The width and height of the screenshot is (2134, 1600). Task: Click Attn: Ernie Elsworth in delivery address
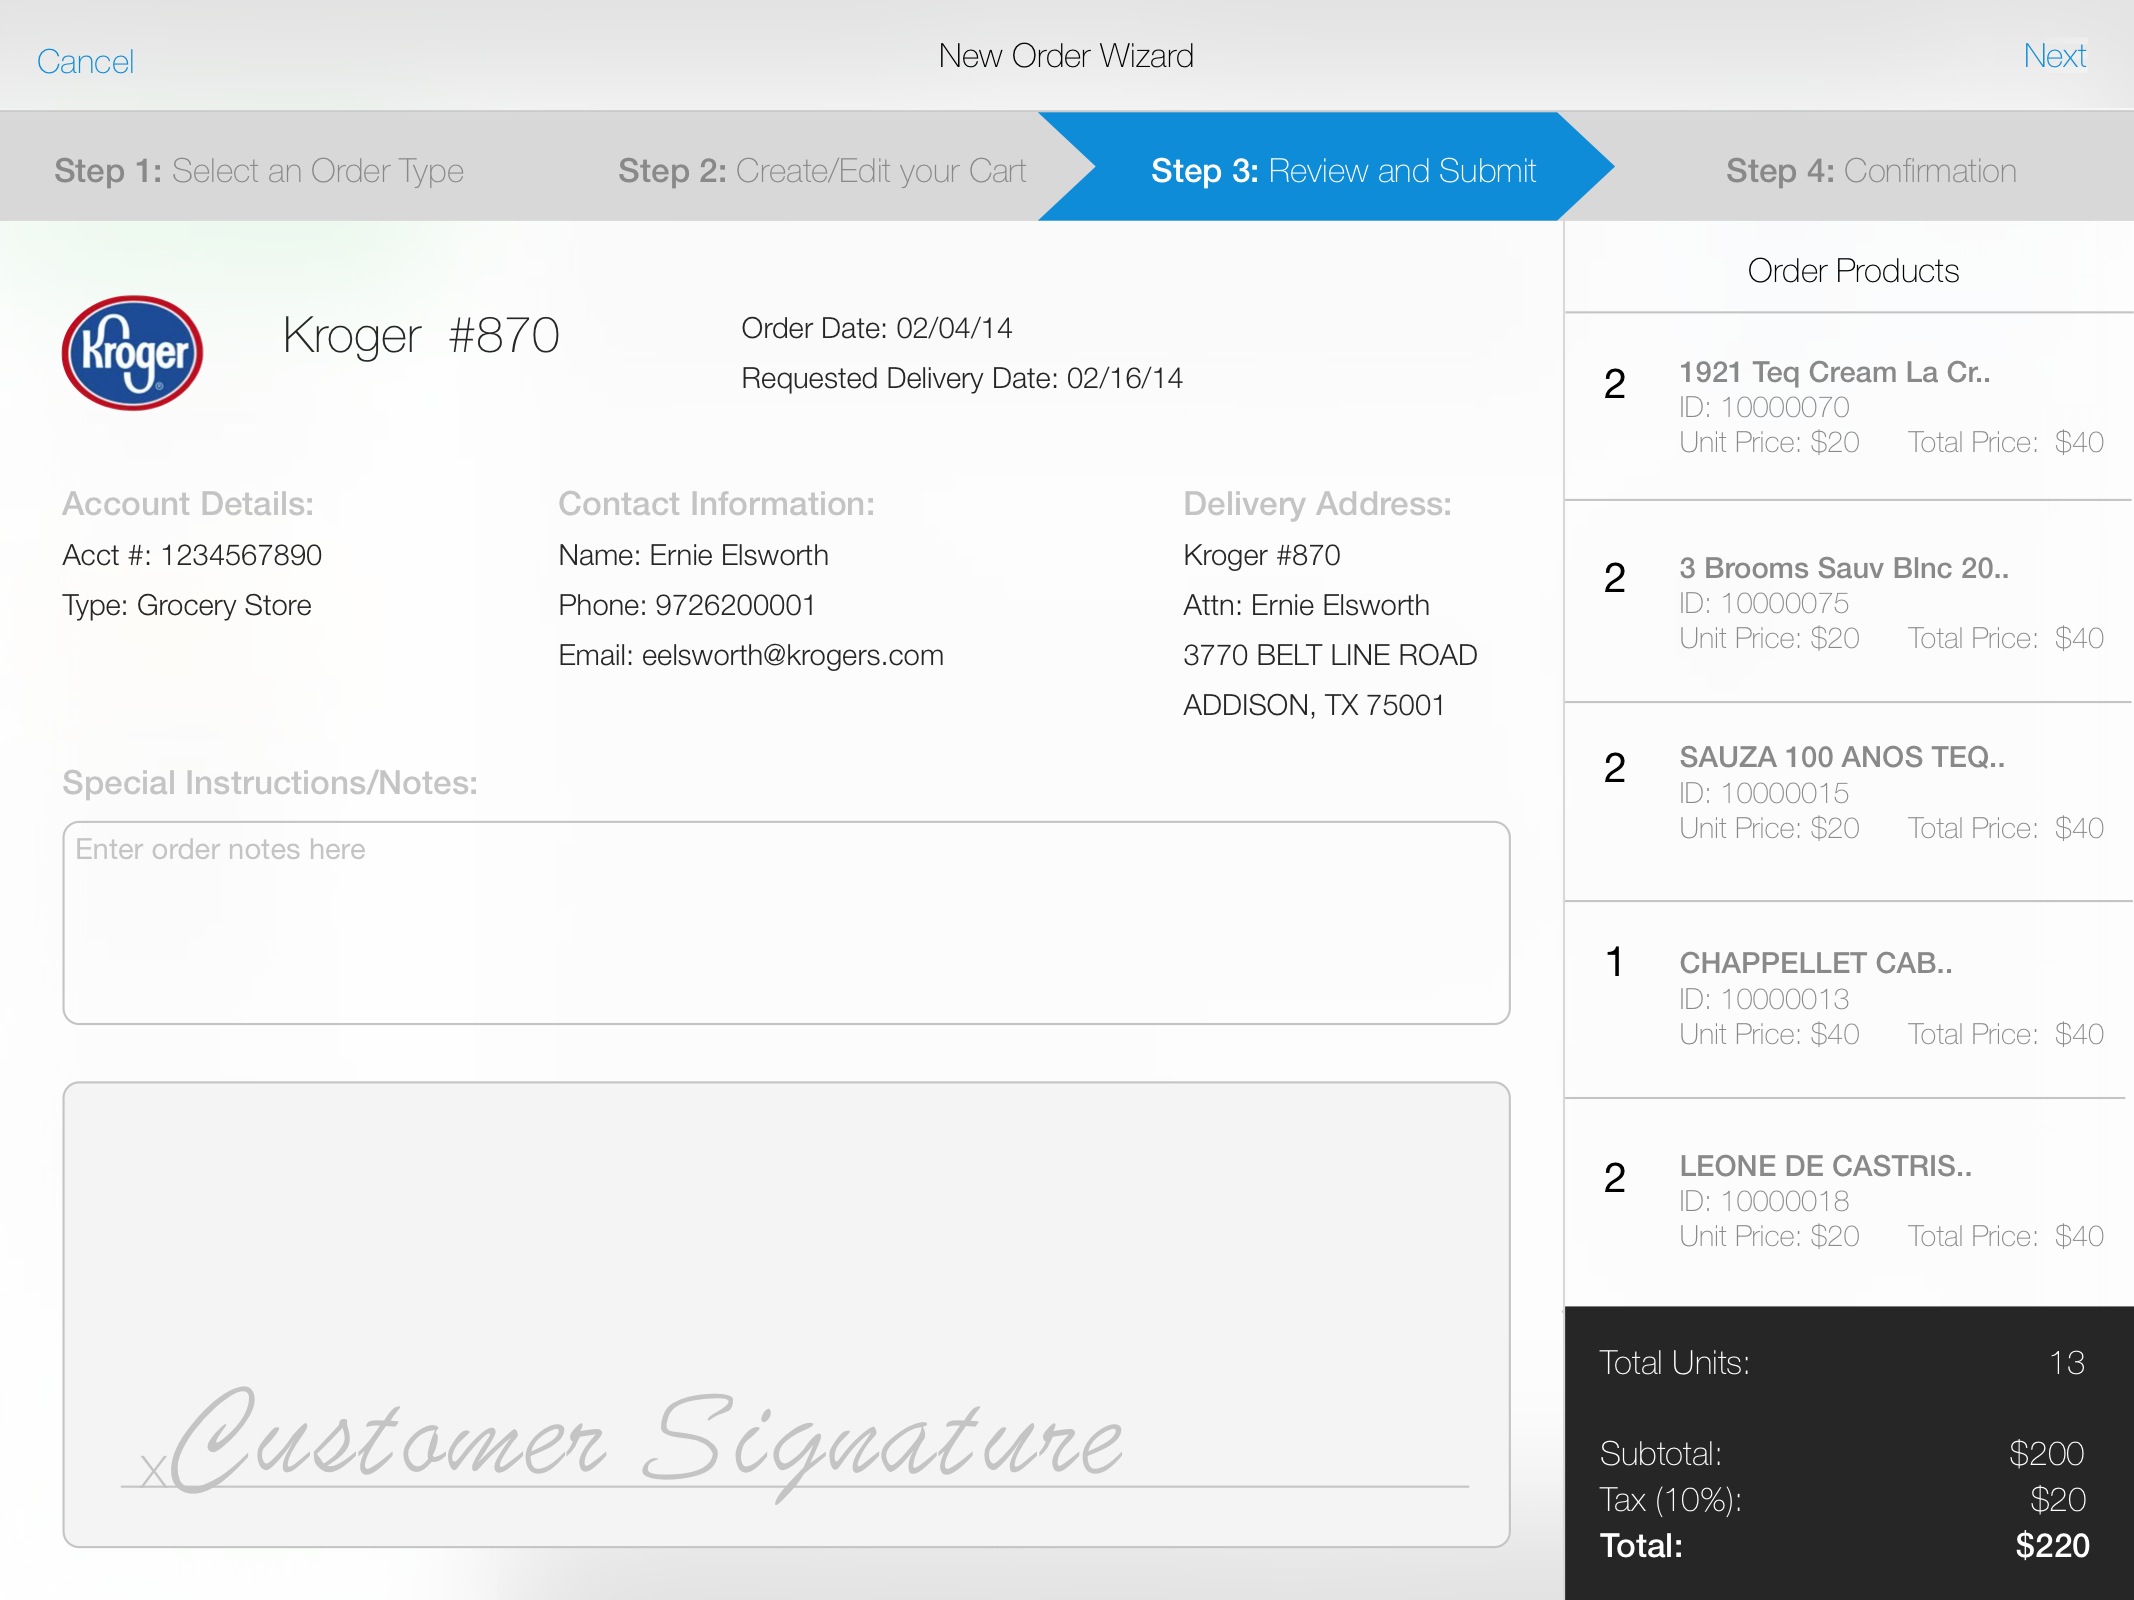tap(1306, 605)
